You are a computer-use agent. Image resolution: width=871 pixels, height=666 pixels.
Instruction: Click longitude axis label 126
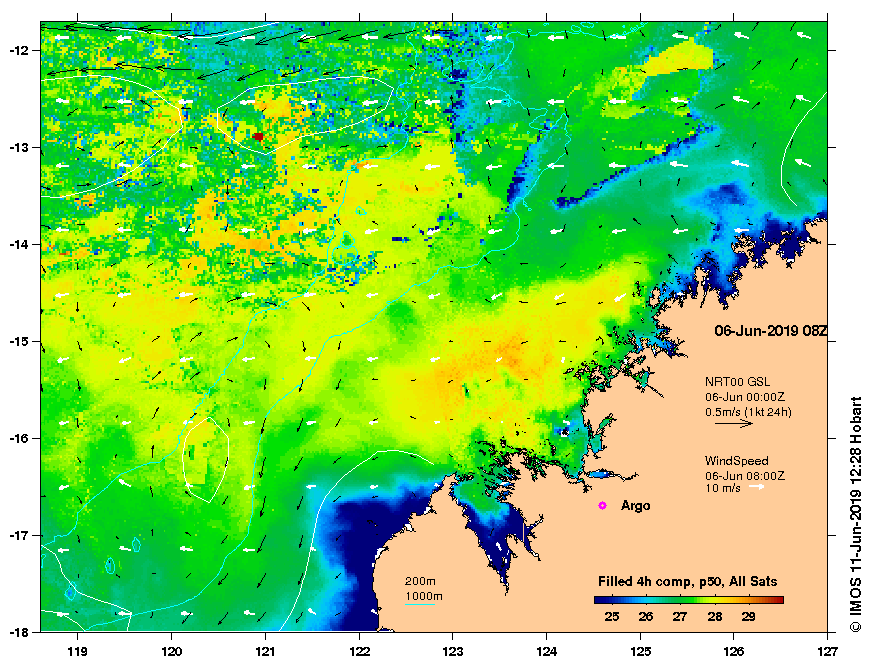pyautogui.click(x=734, y=652)
